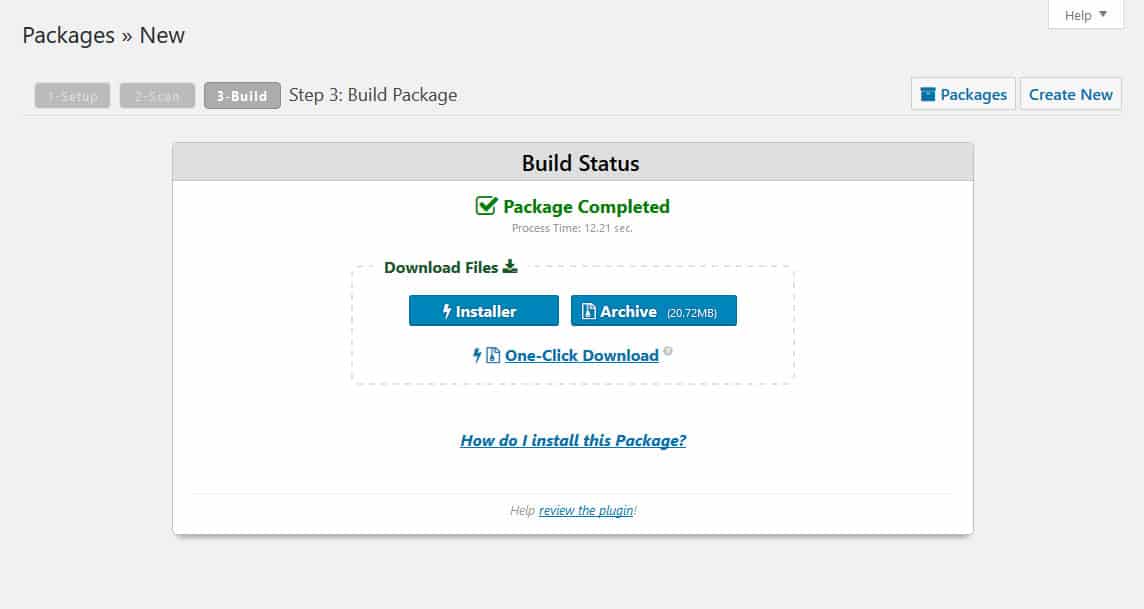Click the One-Click Download help tooltip icon

pyautogui.click(x=668, y=351)
